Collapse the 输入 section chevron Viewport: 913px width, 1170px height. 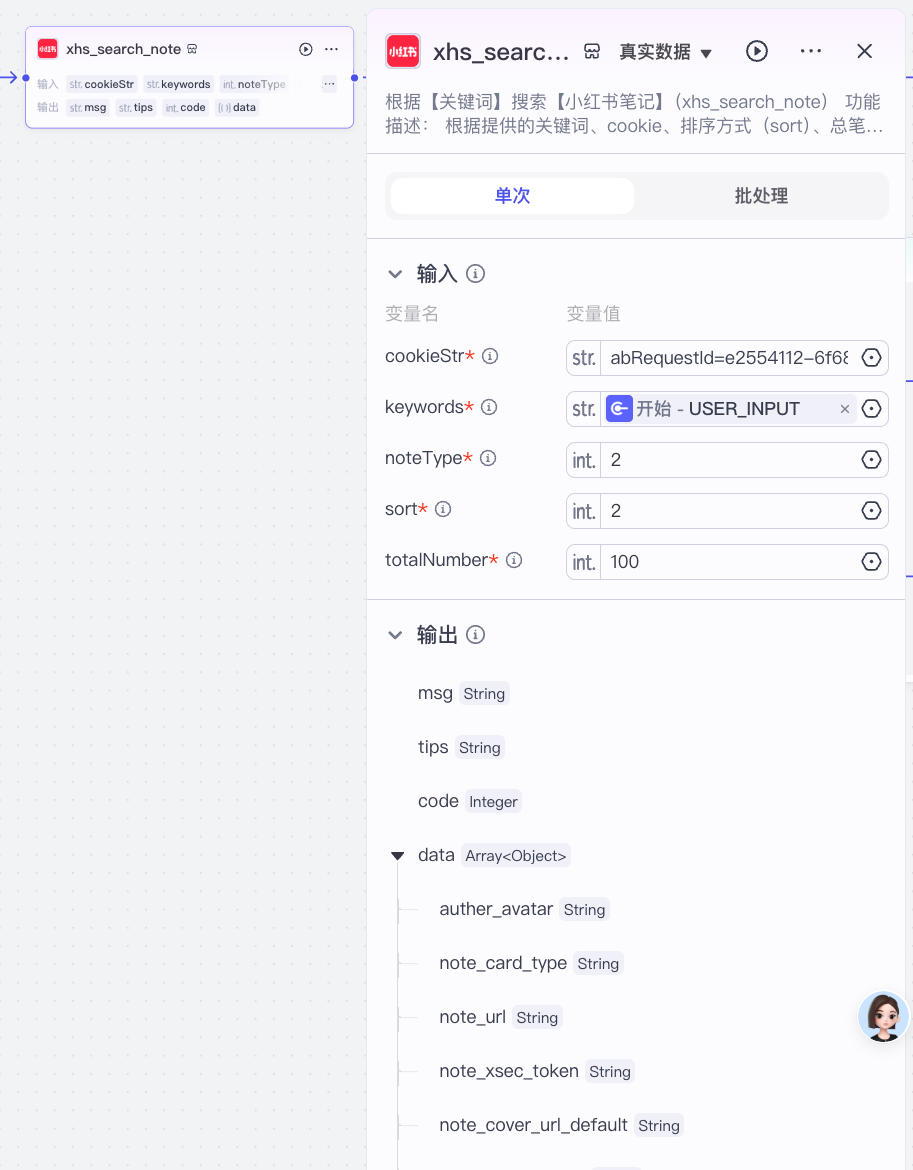point(395,274)
